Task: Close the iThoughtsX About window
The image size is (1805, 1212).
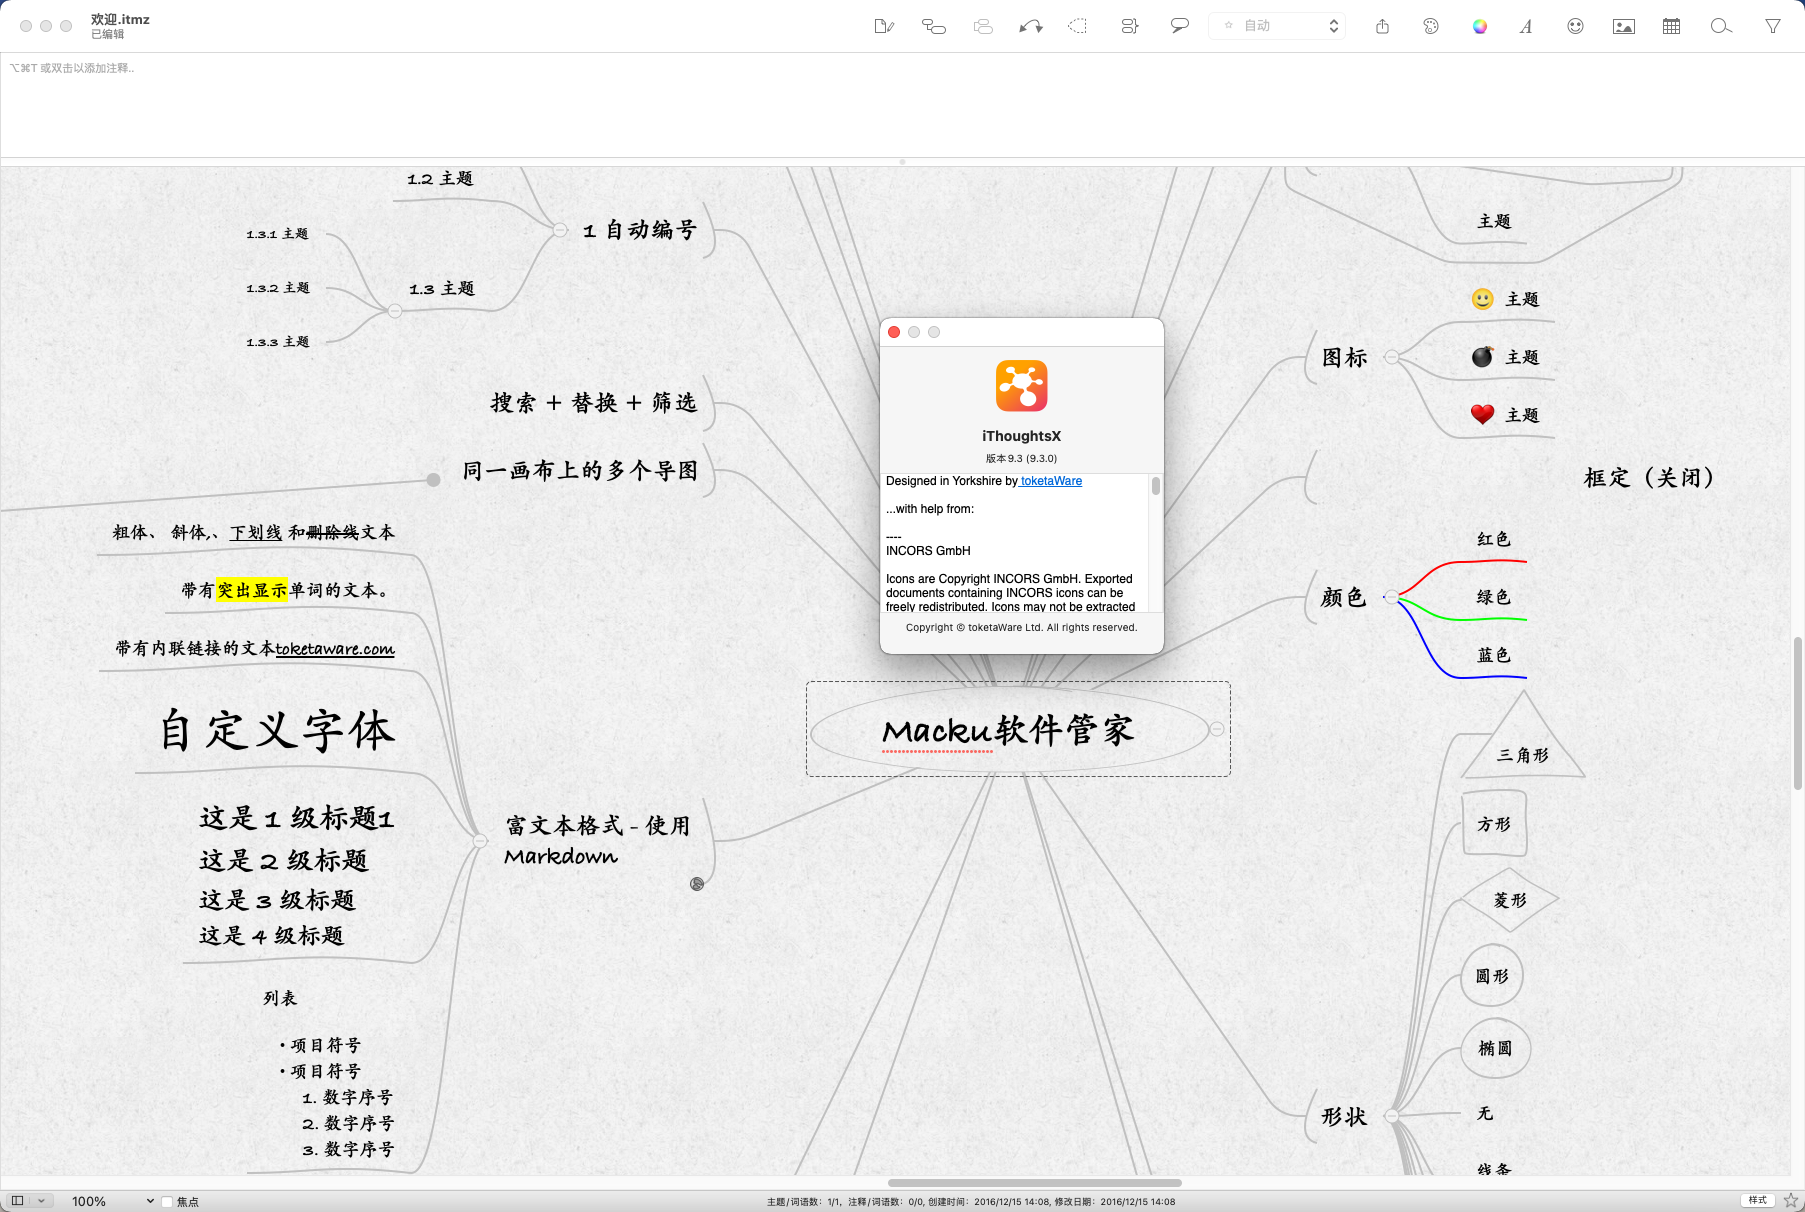Action: click(894, 332)
